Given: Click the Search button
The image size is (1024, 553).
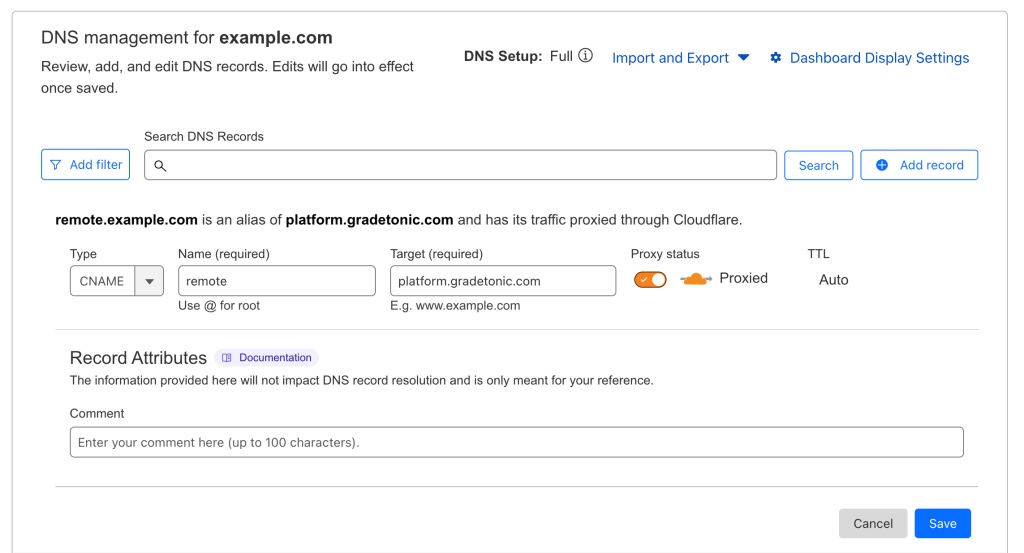Looking at the screenshot, I should point(818,165).
